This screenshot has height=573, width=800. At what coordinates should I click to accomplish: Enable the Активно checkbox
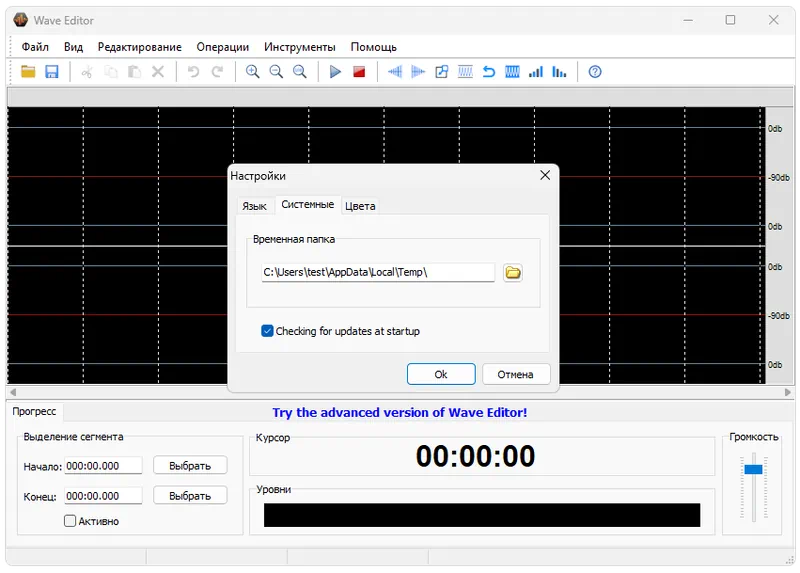(70, 521)
